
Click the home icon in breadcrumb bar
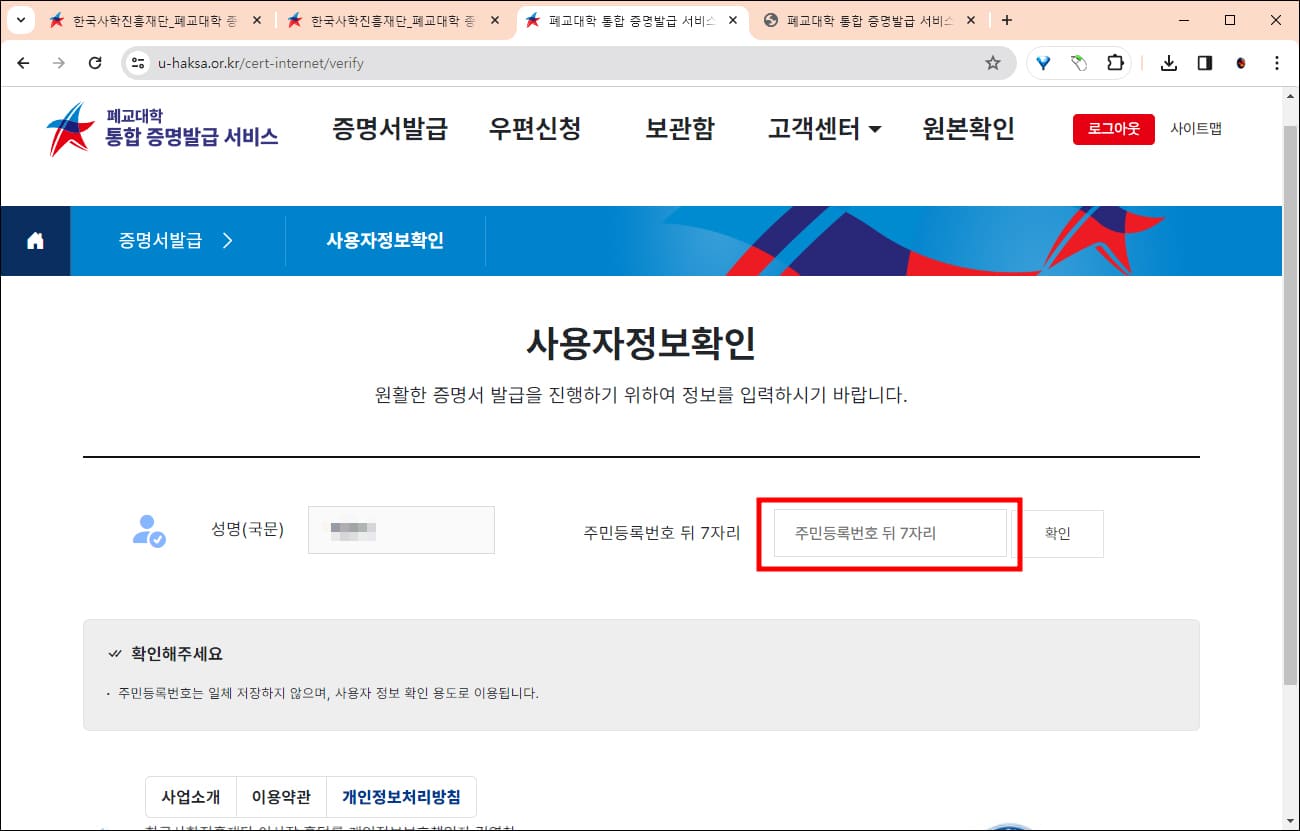pos(35,241)
